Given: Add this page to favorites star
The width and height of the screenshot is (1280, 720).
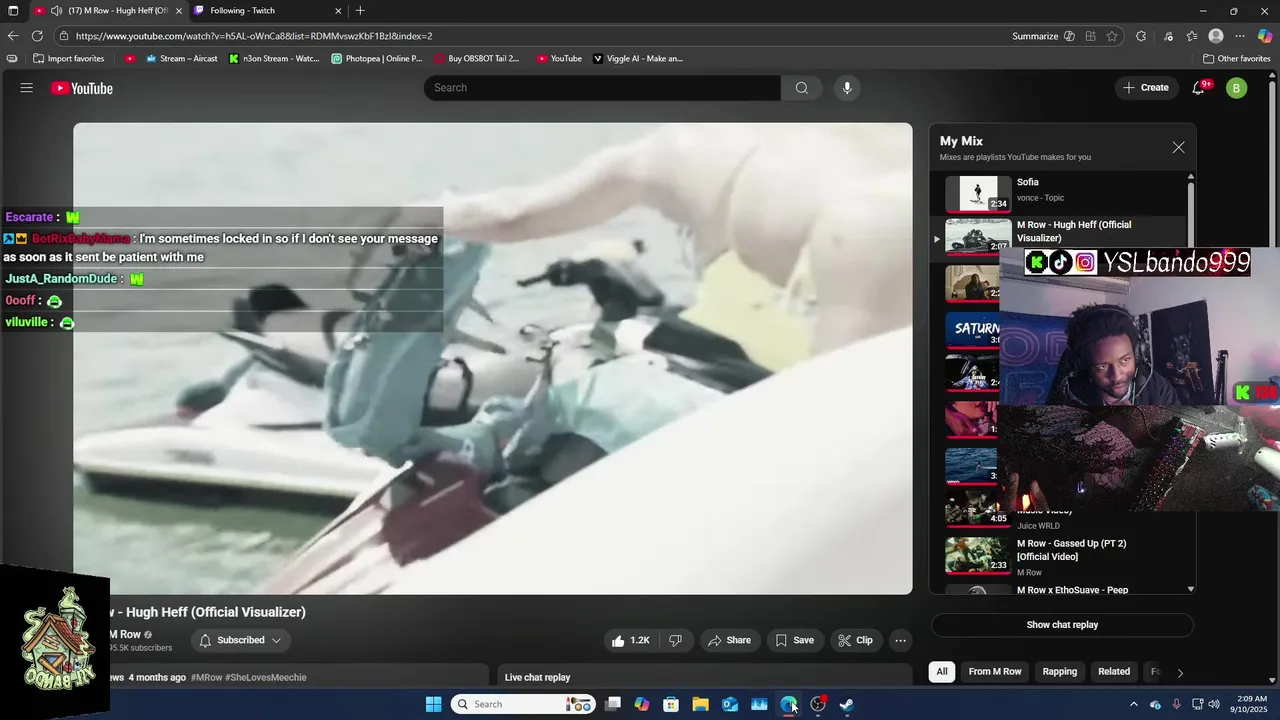Looking at the screenshot, I should [1112, 36].
